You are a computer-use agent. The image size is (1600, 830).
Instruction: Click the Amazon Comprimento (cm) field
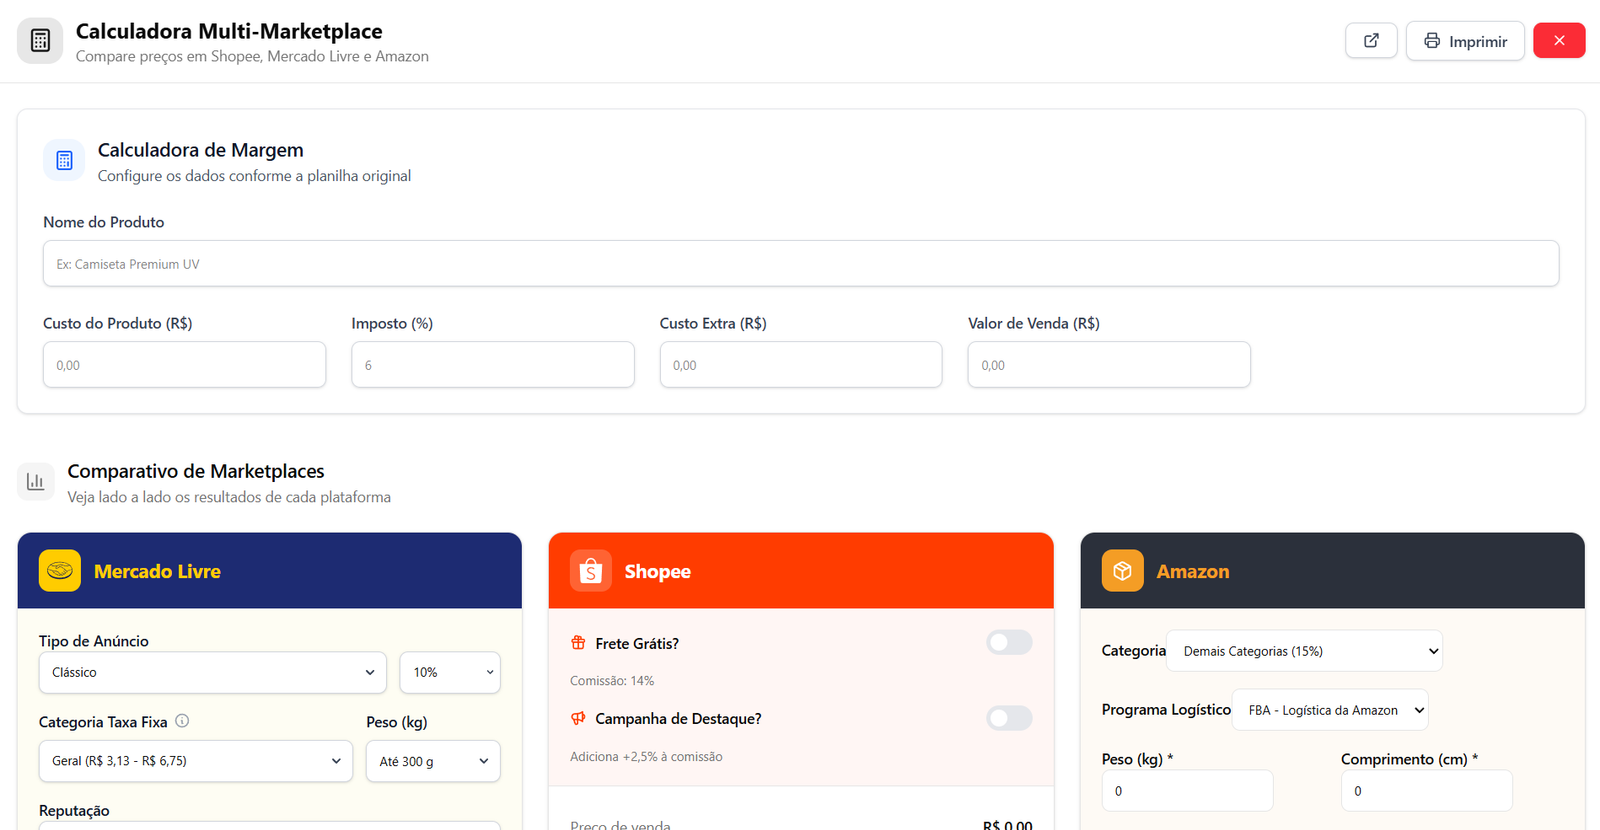(x=1426, y=791)
